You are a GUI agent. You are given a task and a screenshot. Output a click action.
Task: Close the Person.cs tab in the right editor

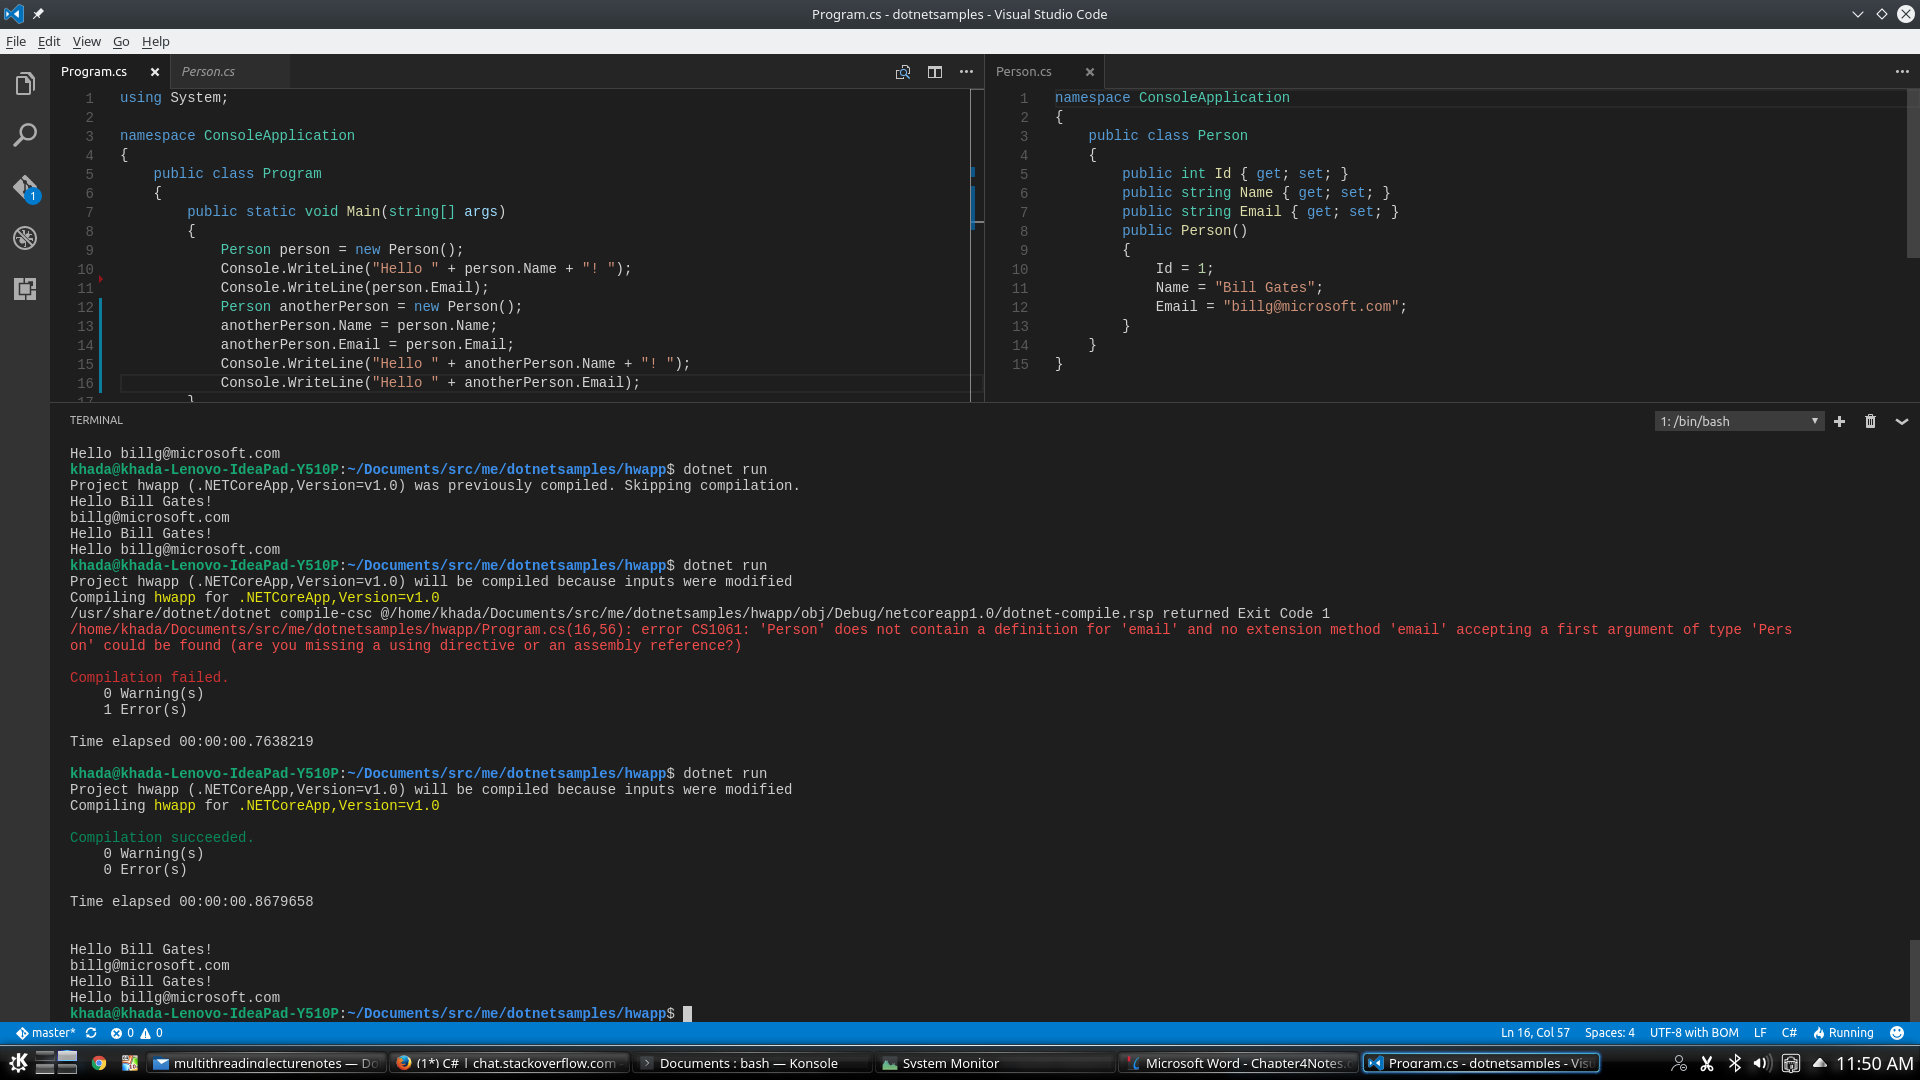(x=1090, y=72)
